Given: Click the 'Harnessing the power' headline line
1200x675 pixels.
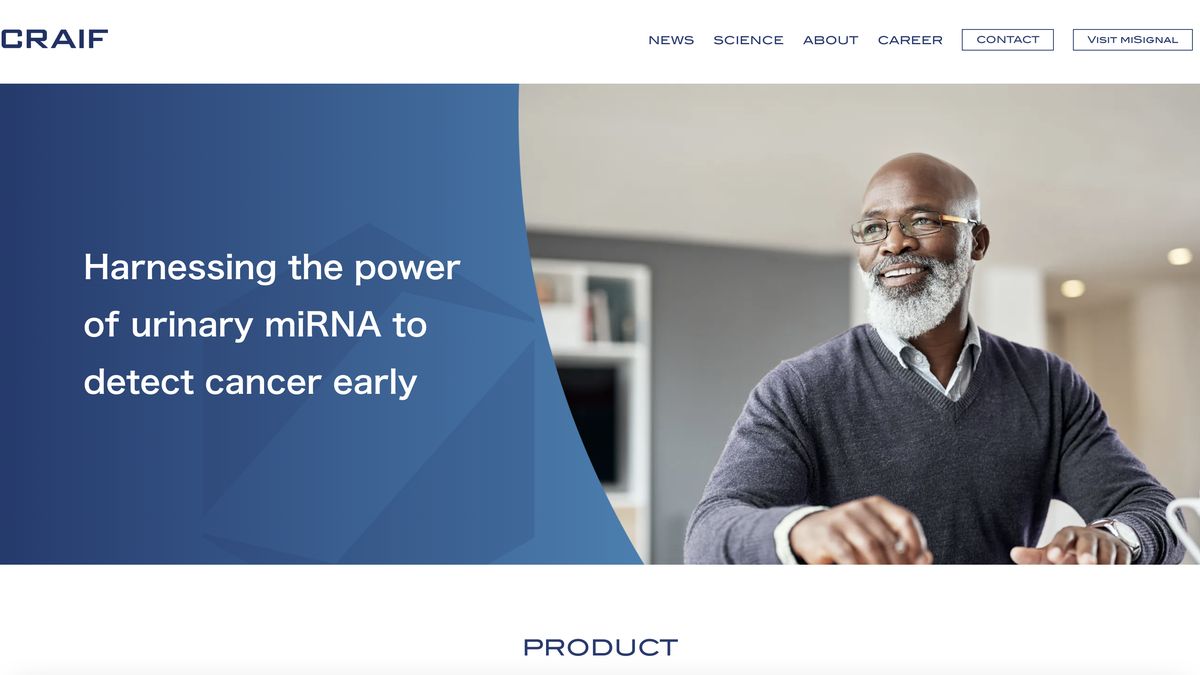Looking at the screenshot, I should click(x=272, y=267).
